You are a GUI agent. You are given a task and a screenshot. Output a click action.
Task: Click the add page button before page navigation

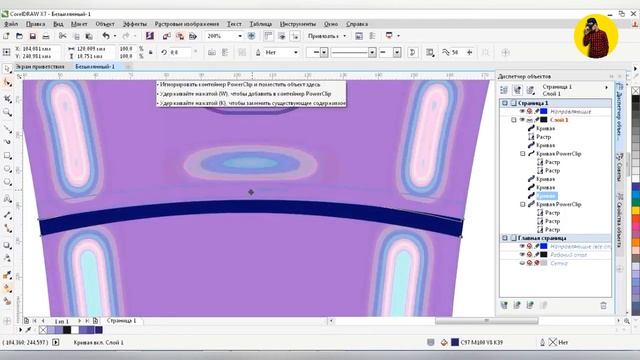(27, 320)
